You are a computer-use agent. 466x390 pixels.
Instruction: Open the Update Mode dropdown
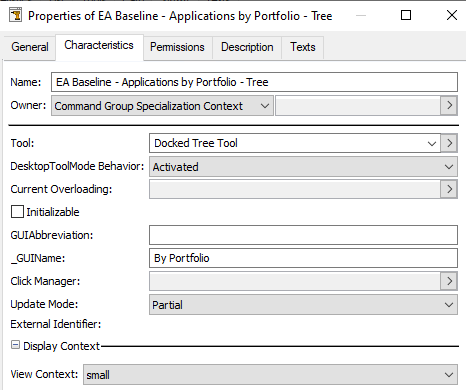(303, 305)
